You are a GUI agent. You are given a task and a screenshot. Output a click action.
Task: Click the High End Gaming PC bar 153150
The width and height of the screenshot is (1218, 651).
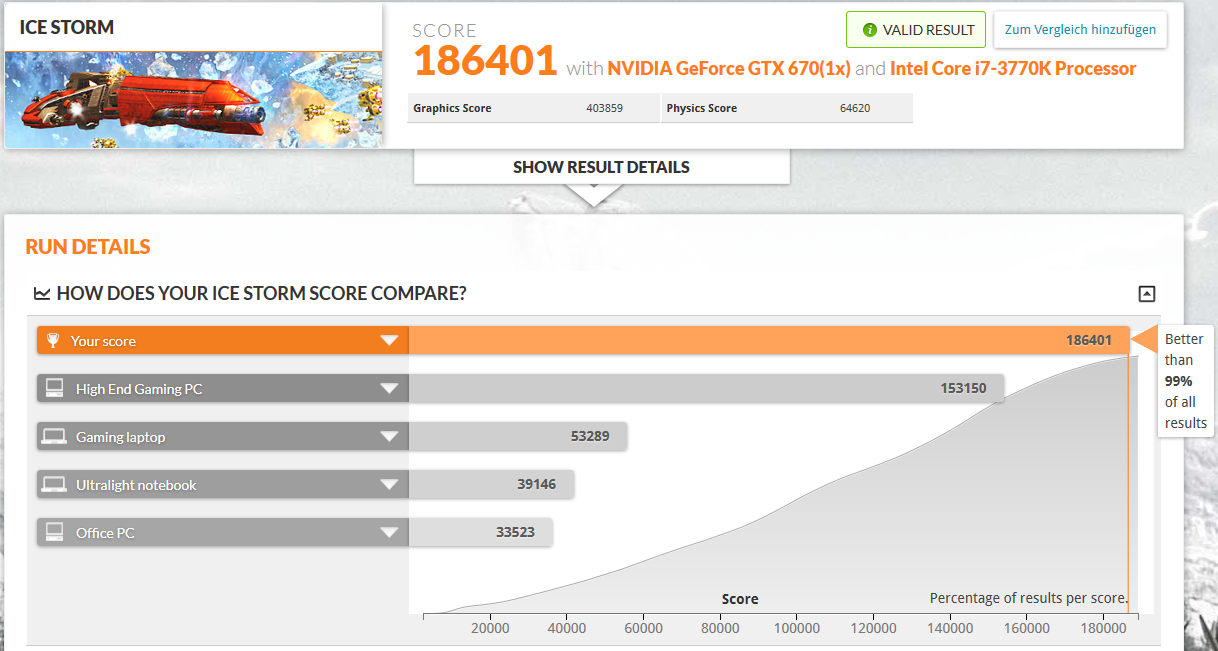coord(706,389)
